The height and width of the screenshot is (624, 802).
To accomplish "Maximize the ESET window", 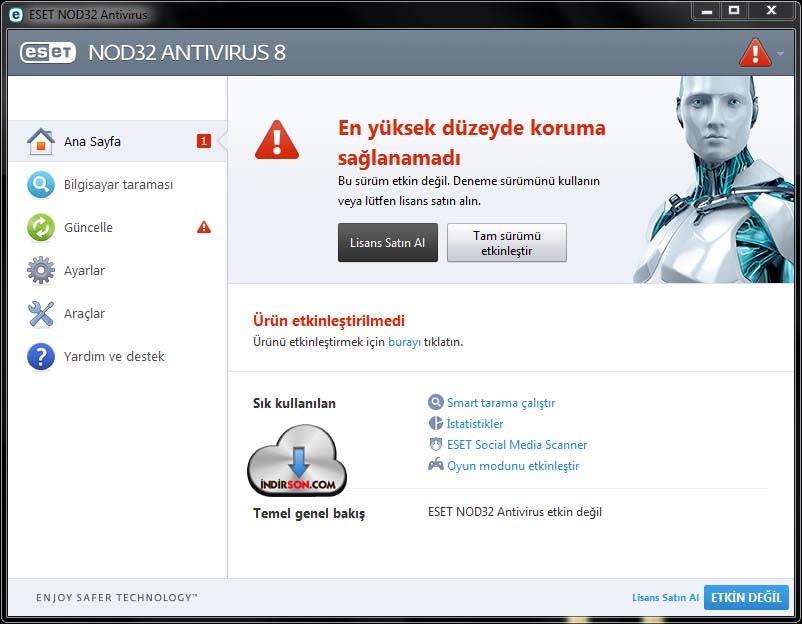I will (734, 10).
